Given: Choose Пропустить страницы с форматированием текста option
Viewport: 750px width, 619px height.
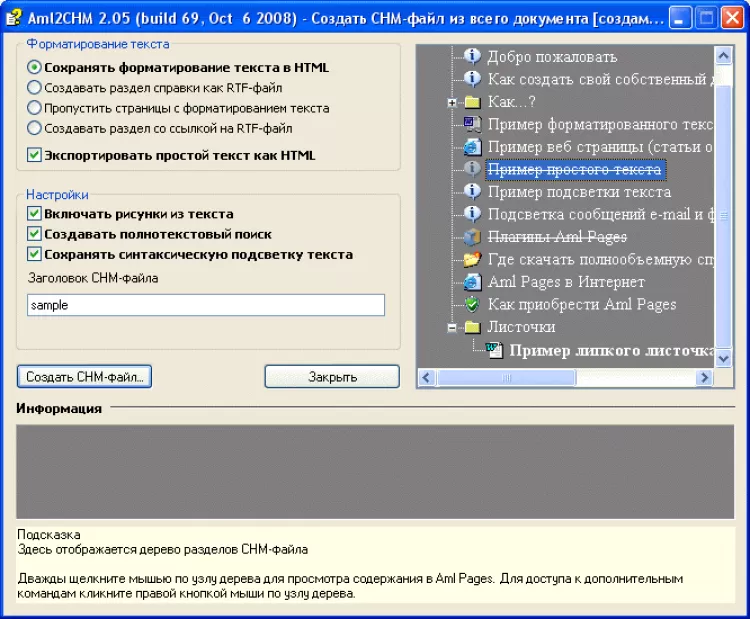Looking at the screenshot, I should (34, 108).
